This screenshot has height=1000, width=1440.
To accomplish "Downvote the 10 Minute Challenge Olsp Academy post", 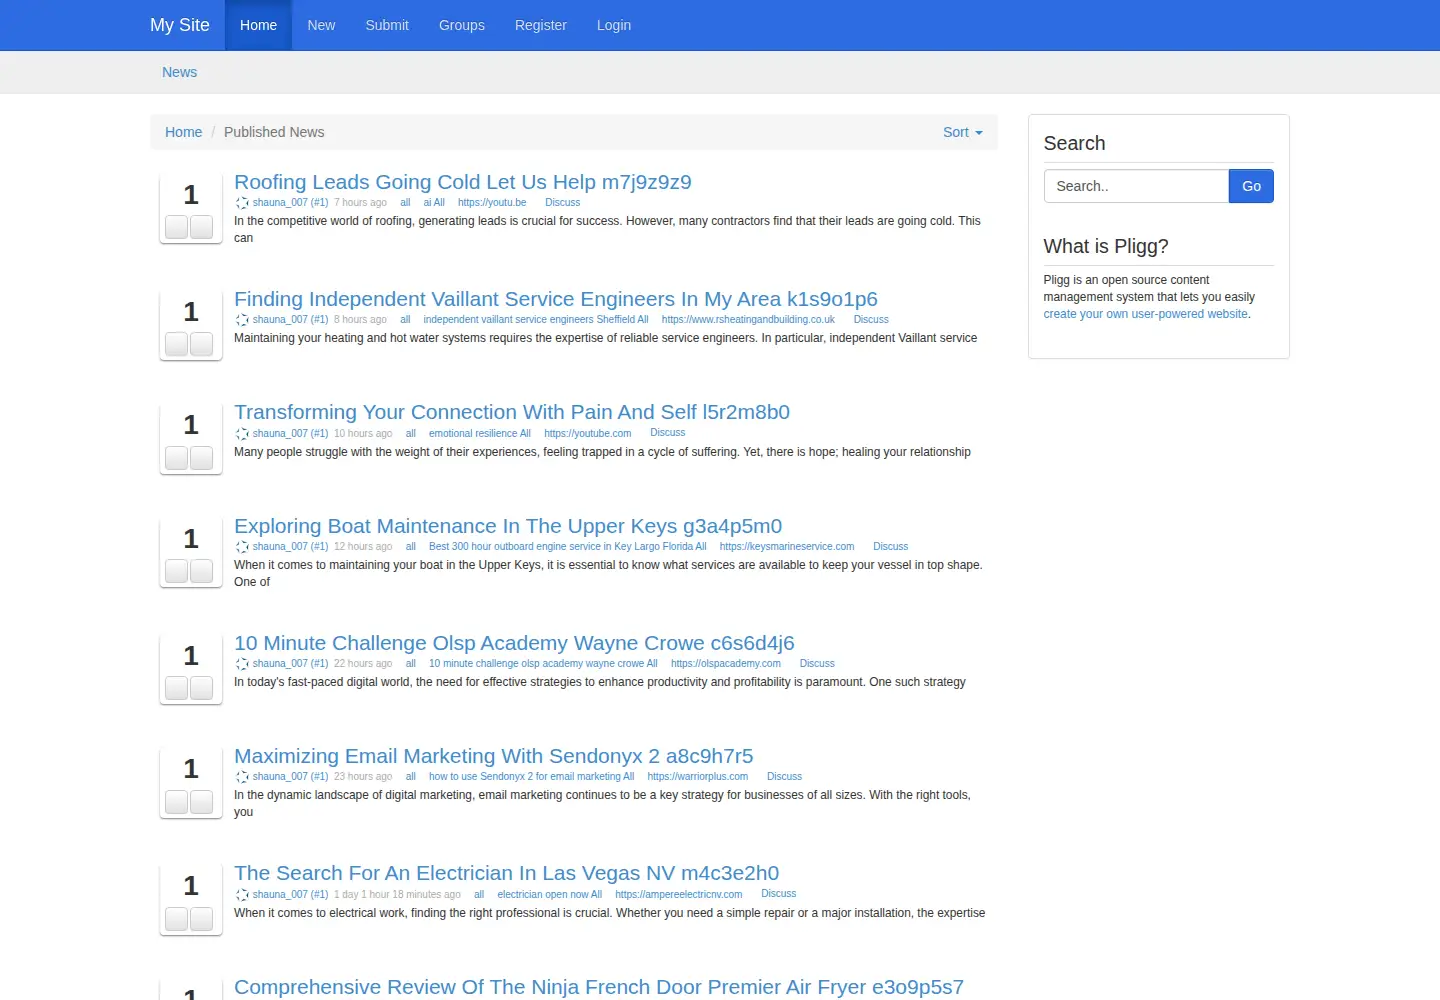I will coord(202,688).
